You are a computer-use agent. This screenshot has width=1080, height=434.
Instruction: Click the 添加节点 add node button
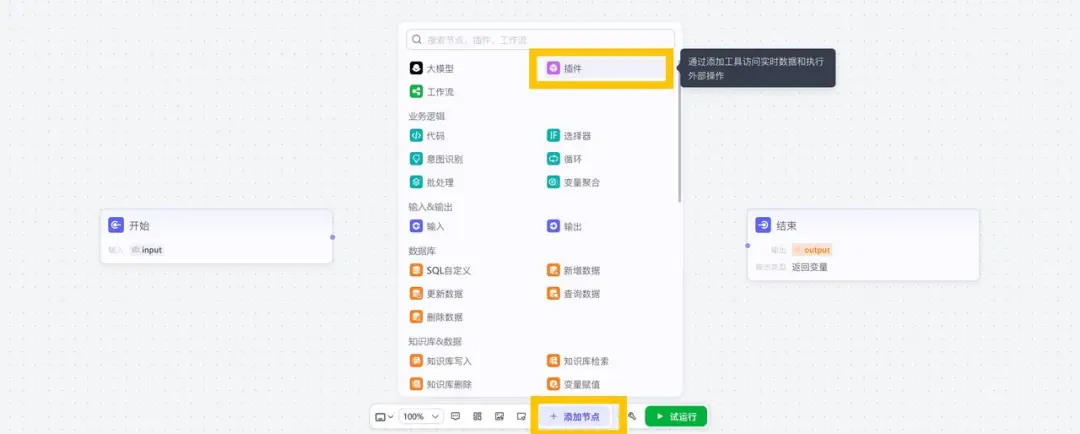click(574, 417)
